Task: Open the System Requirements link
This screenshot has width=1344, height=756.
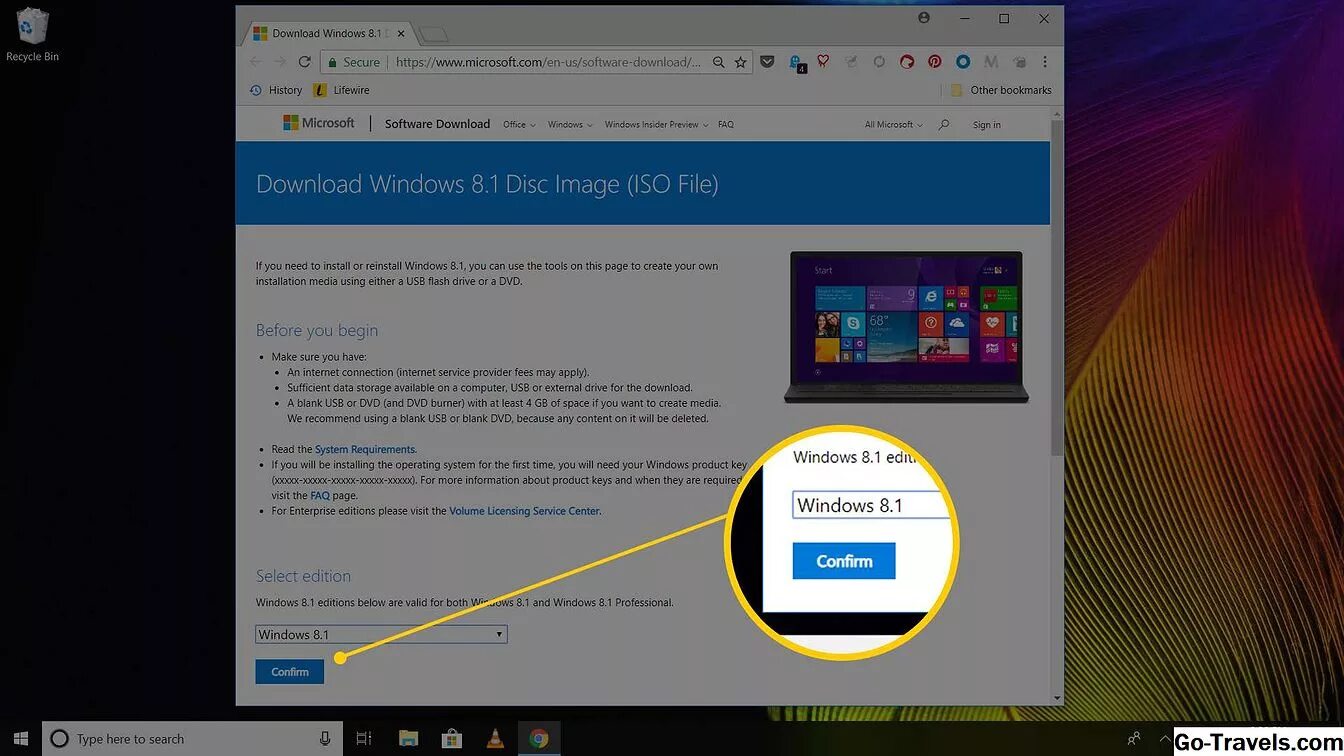Action: (x=365, y=450)
